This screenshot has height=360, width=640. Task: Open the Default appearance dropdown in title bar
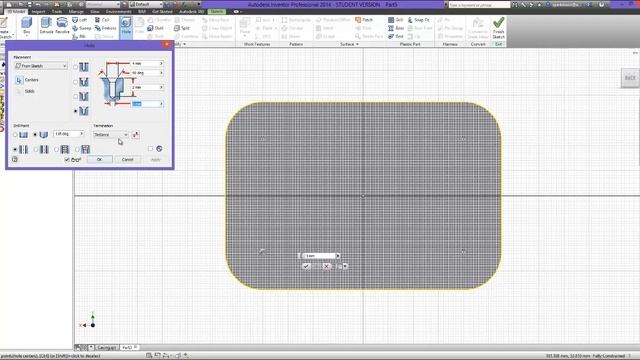pyautogui.click(x=145, y=4)
